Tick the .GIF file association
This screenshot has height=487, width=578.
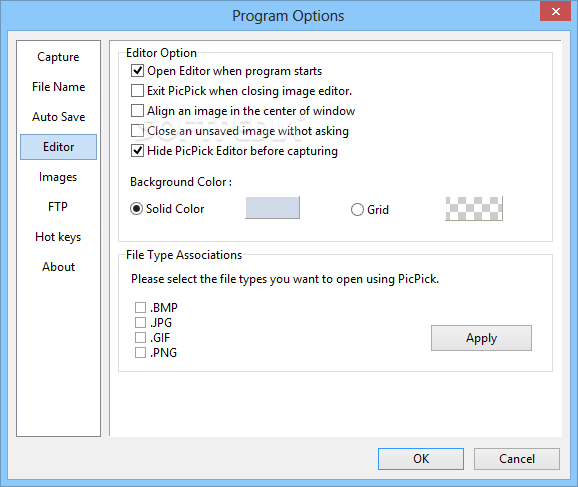point(140,337)
